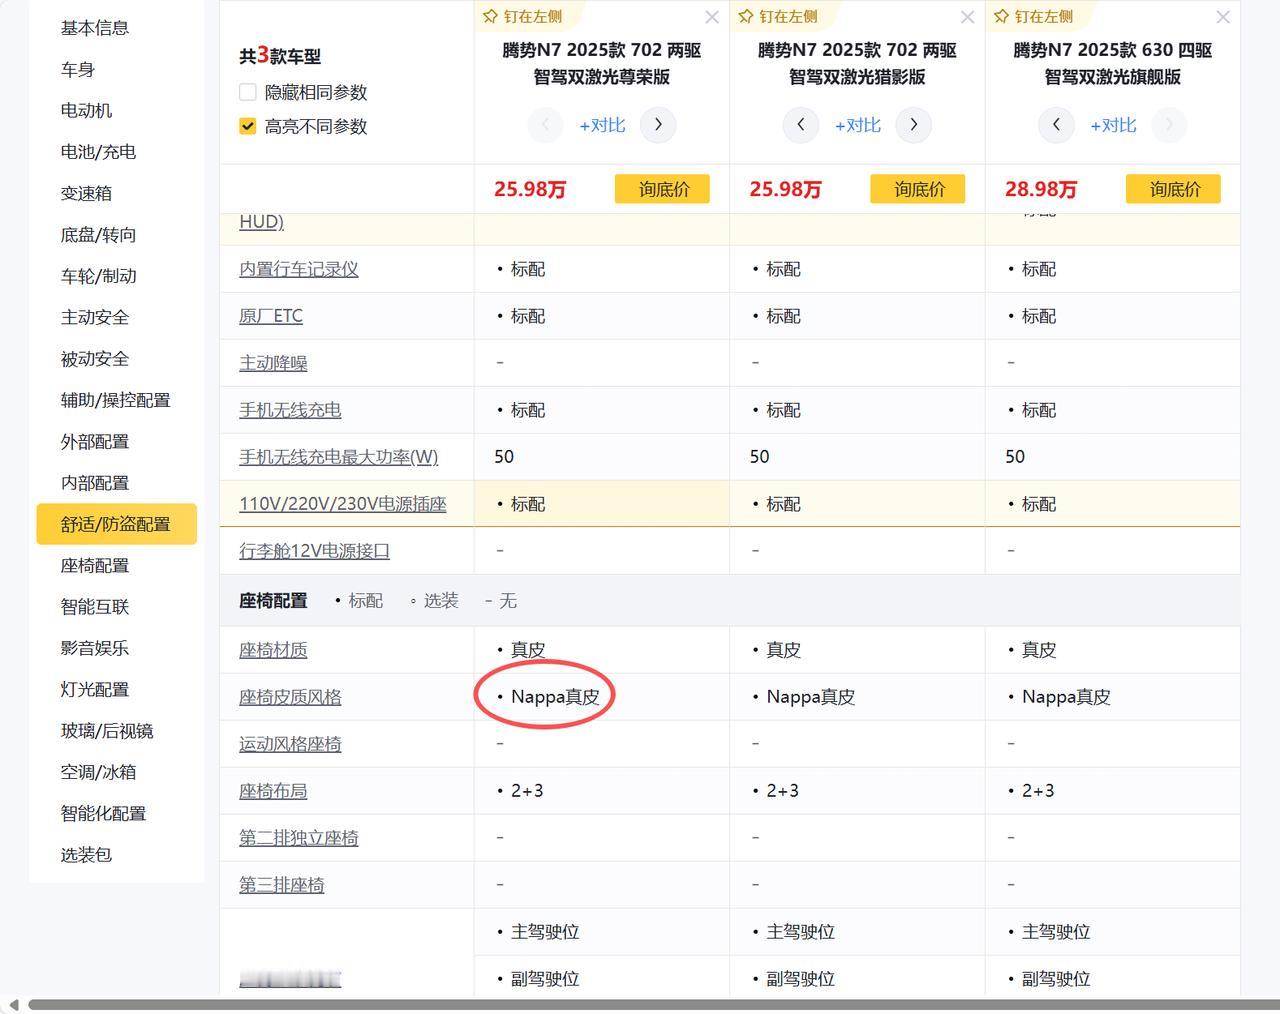Open the 座椅材质 parameter link
1280x1014 pixels.
[273, 650]
